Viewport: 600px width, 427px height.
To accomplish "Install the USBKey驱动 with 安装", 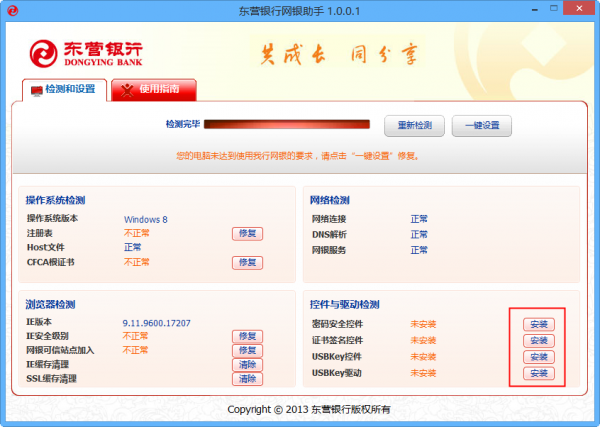I will pos(539,373).
